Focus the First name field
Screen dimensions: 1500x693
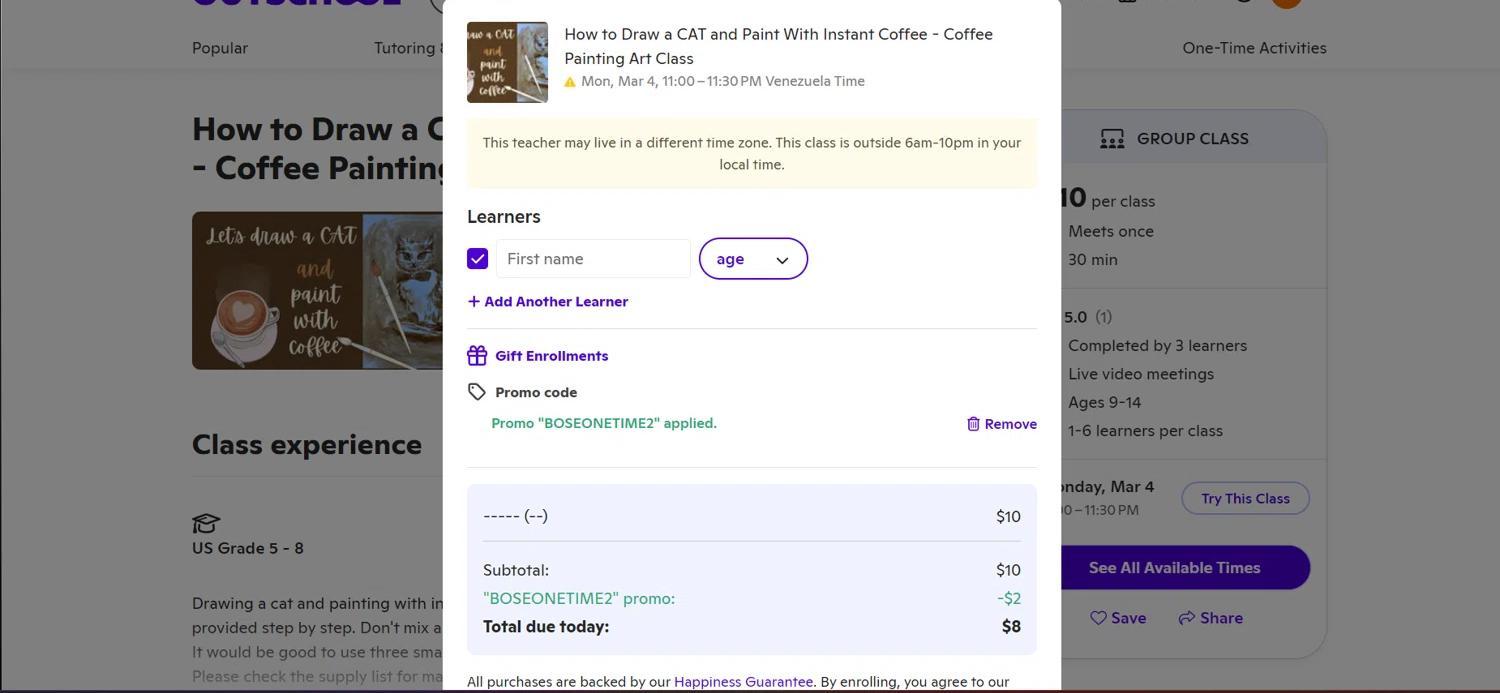pyautogui.click(x=593, y=259)
